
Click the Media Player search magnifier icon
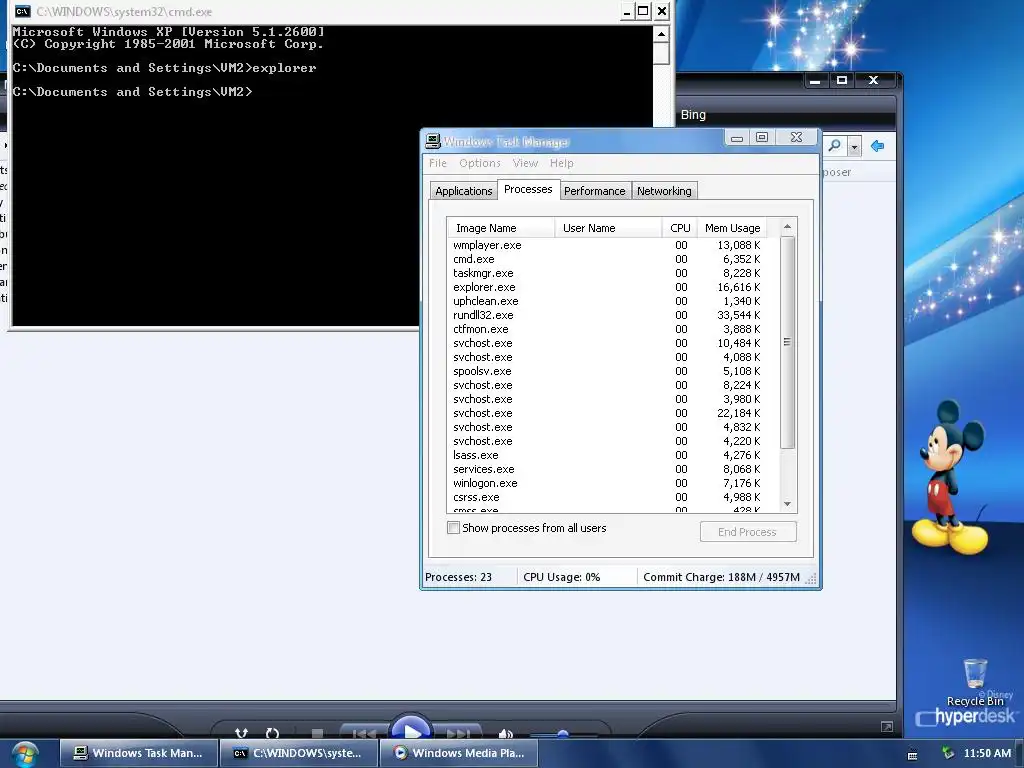point(834,146)
